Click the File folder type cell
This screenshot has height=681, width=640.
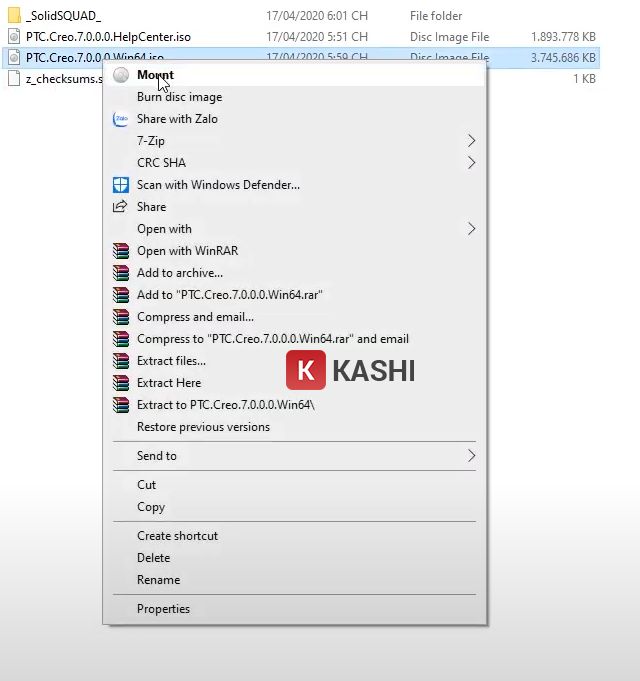click(x=436, y=16)
